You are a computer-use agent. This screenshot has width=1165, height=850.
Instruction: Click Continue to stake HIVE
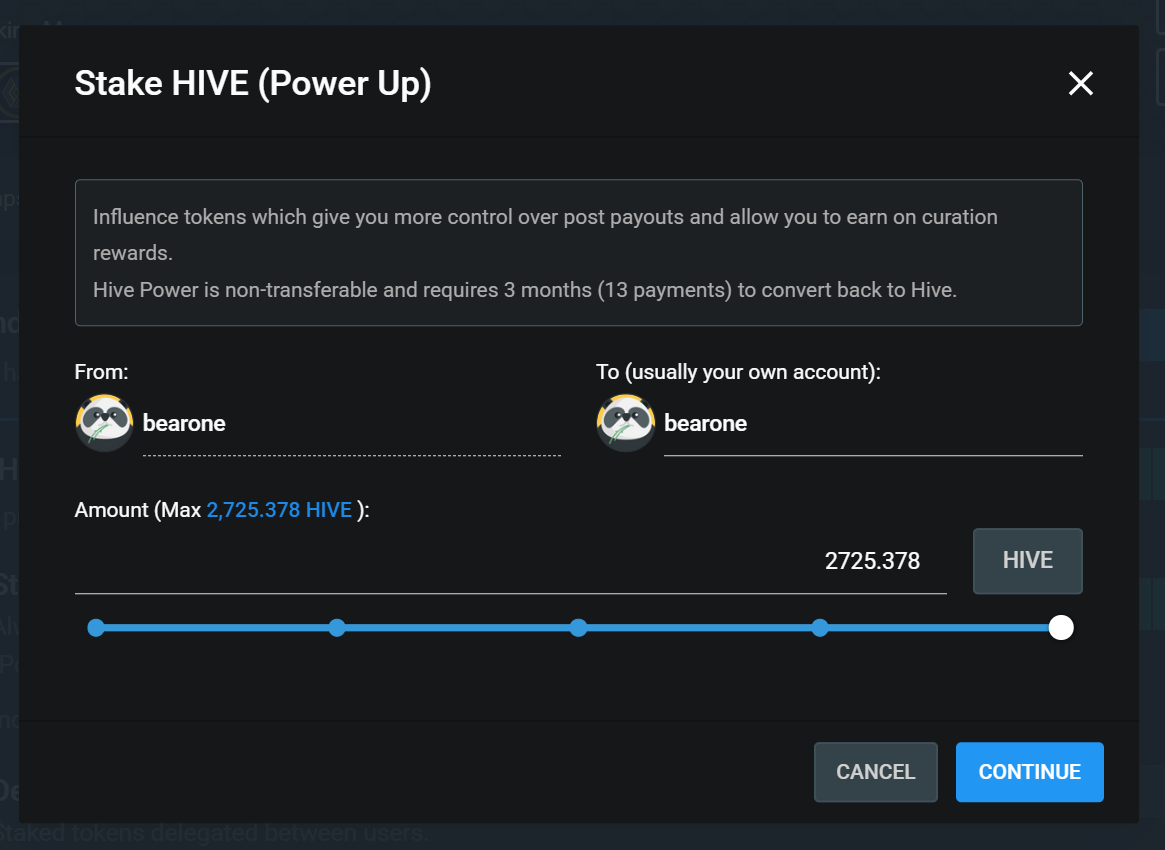pos(1030,772)
